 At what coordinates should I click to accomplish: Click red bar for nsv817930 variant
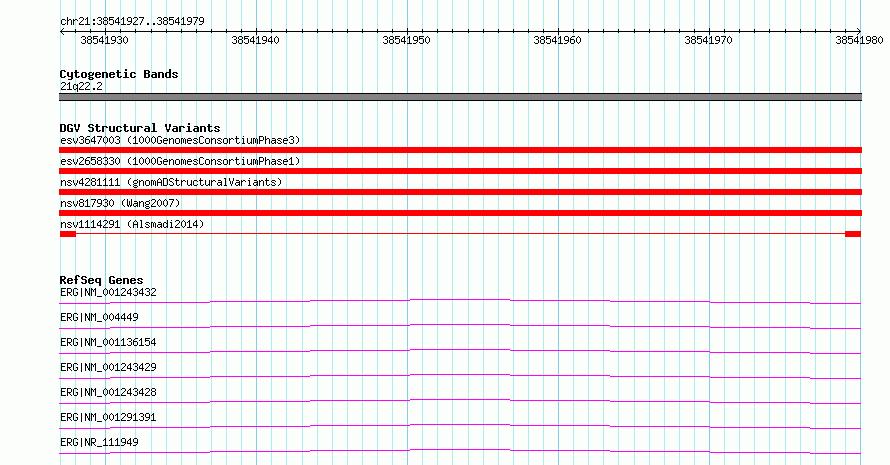[x=460, y=213]
